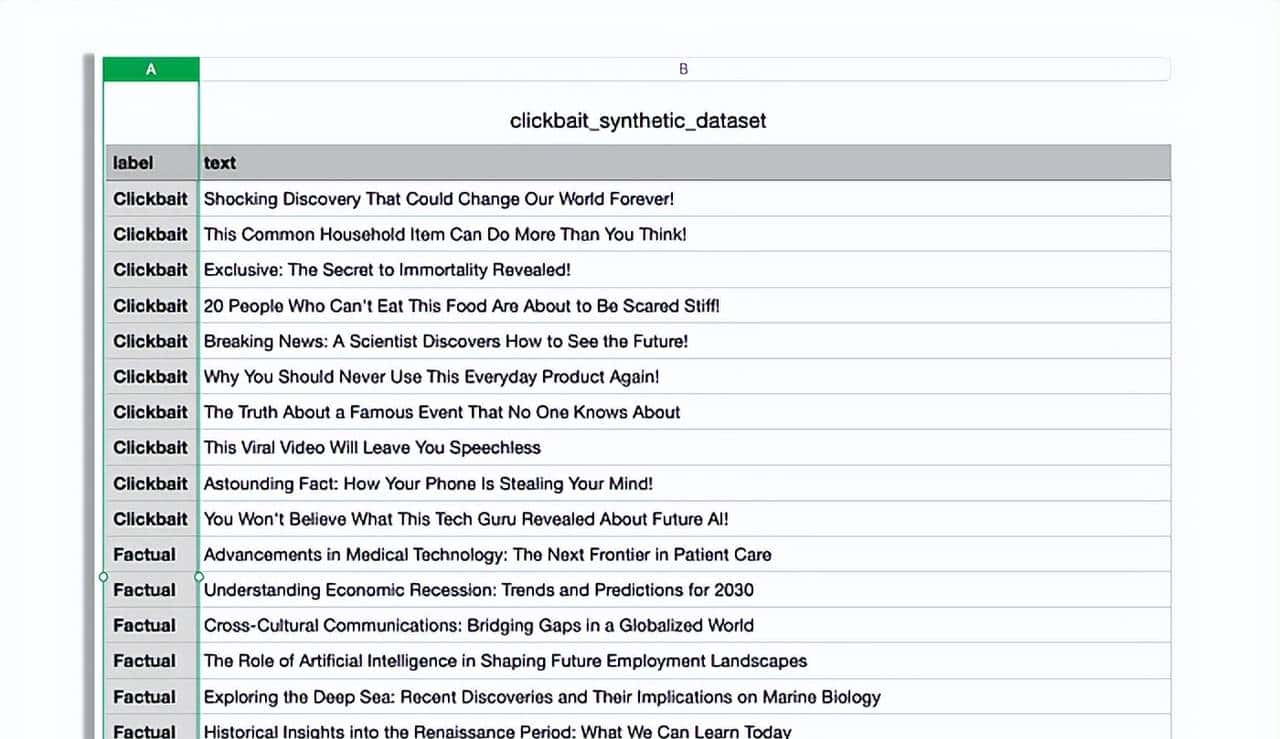Screen dimensions: 1280x739
Task: Select the "Role of Artificial Intelligence" cell
Action: coord(505,661)
